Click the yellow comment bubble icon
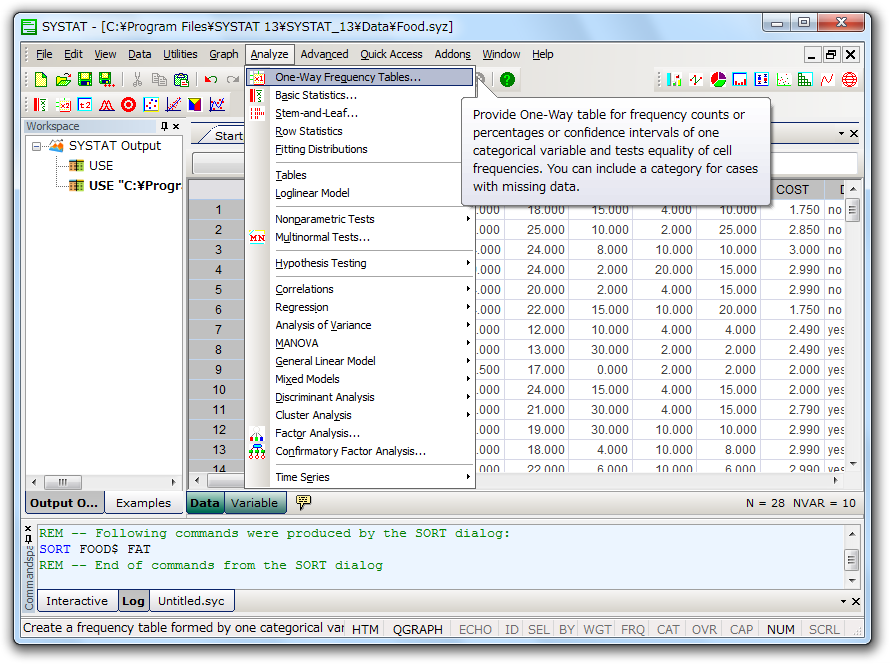 click(x=304, y=502)
